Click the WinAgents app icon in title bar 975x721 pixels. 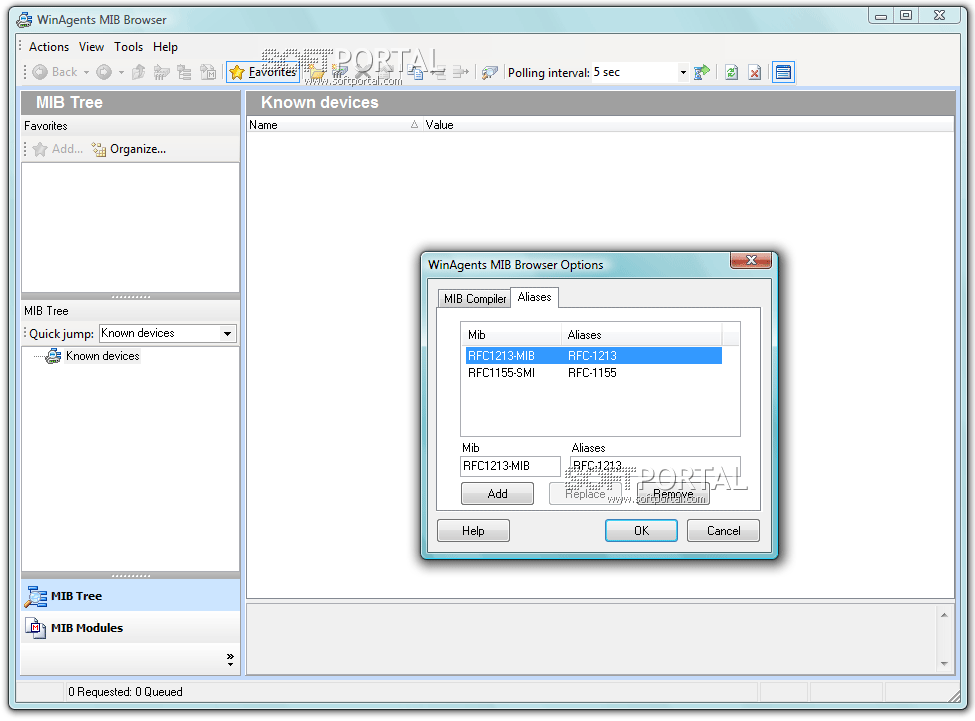24,20
